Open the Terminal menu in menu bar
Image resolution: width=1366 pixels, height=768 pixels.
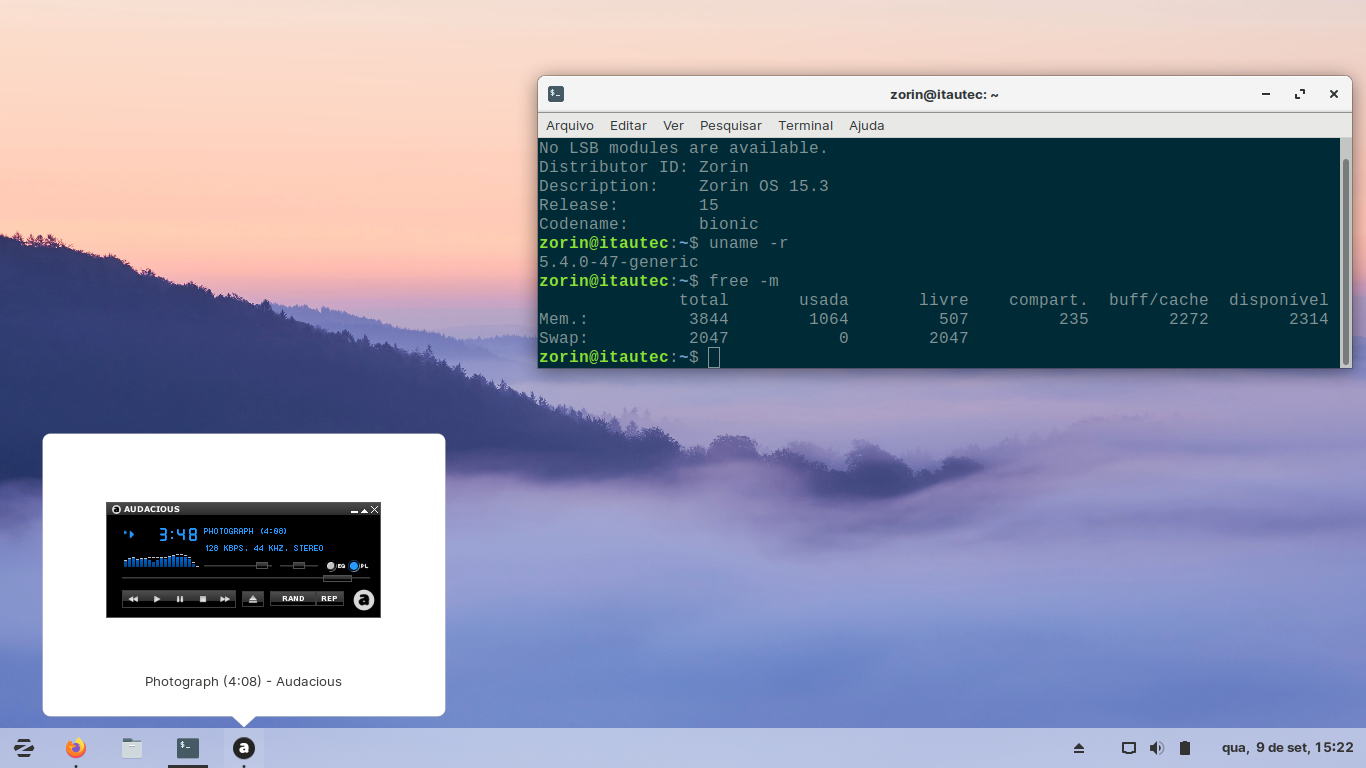[806, 126]
